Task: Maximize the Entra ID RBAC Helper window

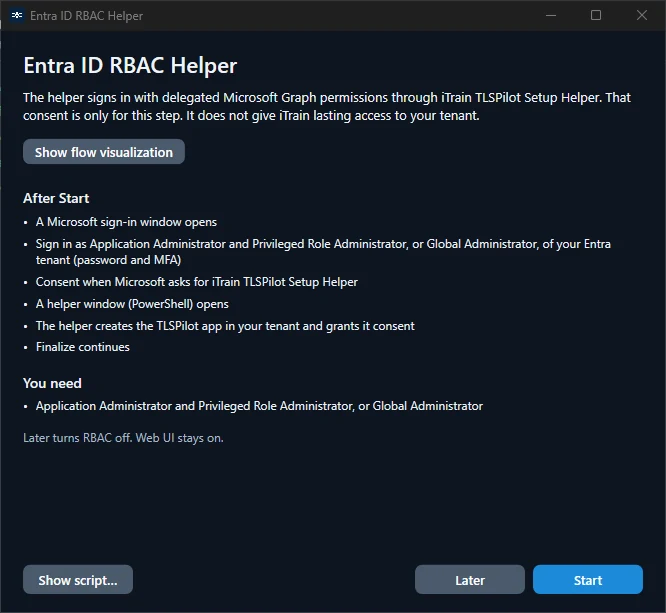Action: tap(596, 15)
